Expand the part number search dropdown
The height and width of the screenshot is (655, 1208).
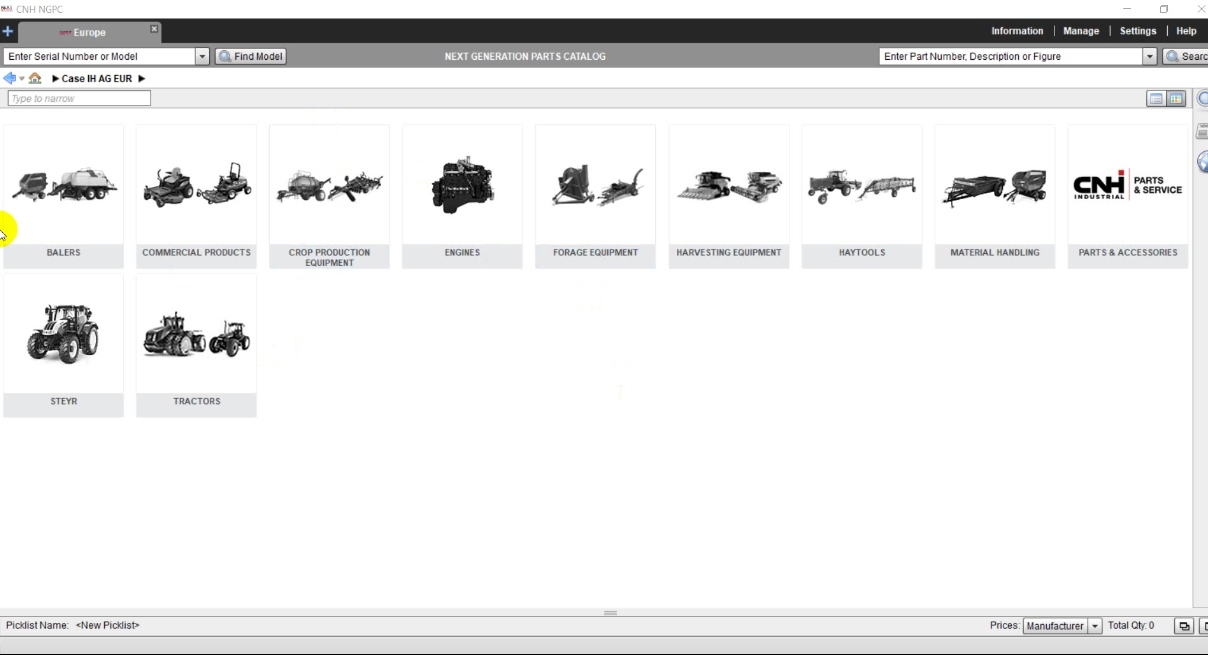tap(1149, 57)
